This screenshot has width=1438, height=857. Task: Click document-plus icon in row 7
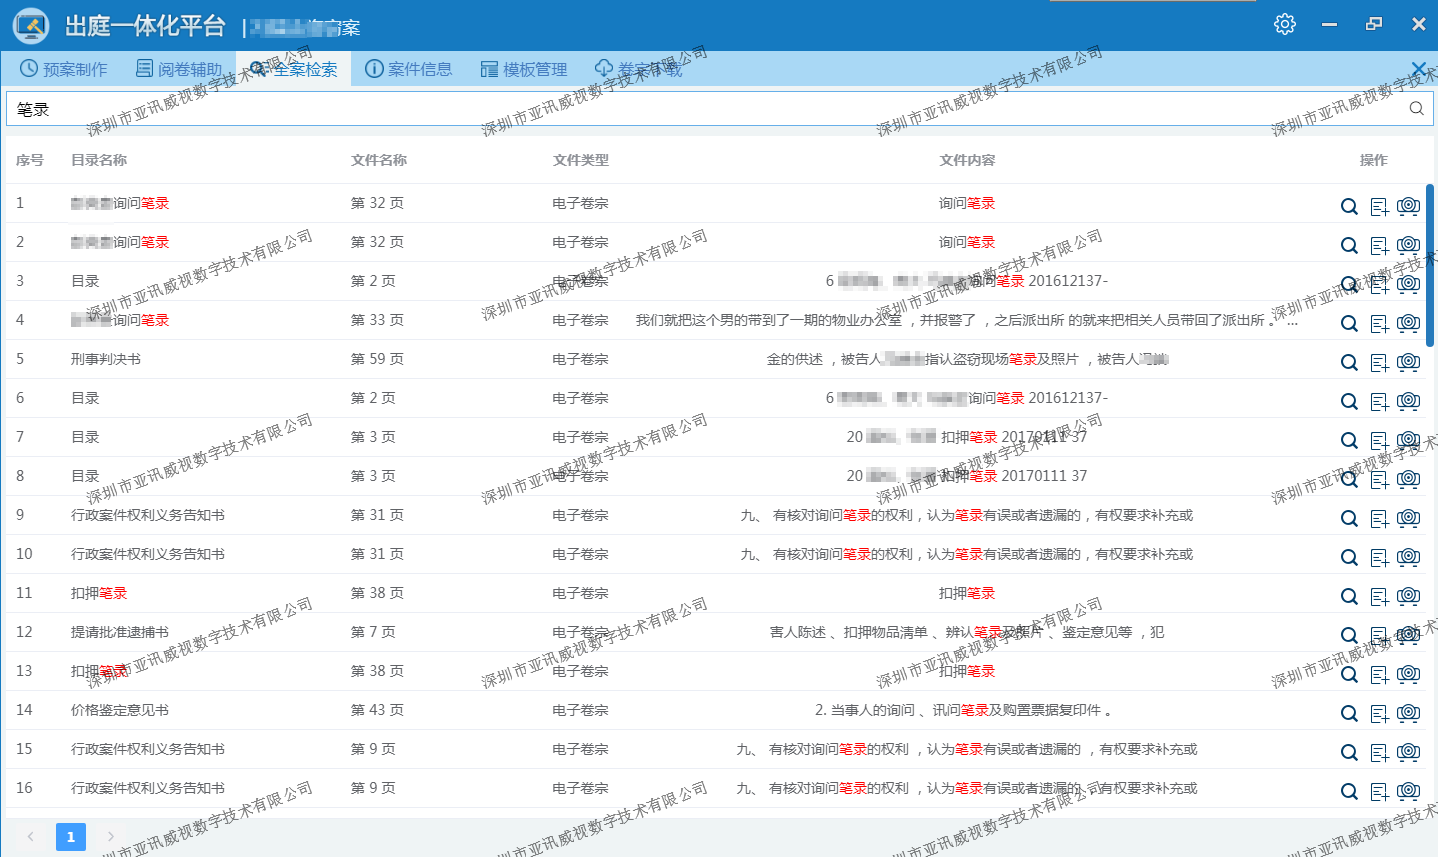[x=1379, y=441]
